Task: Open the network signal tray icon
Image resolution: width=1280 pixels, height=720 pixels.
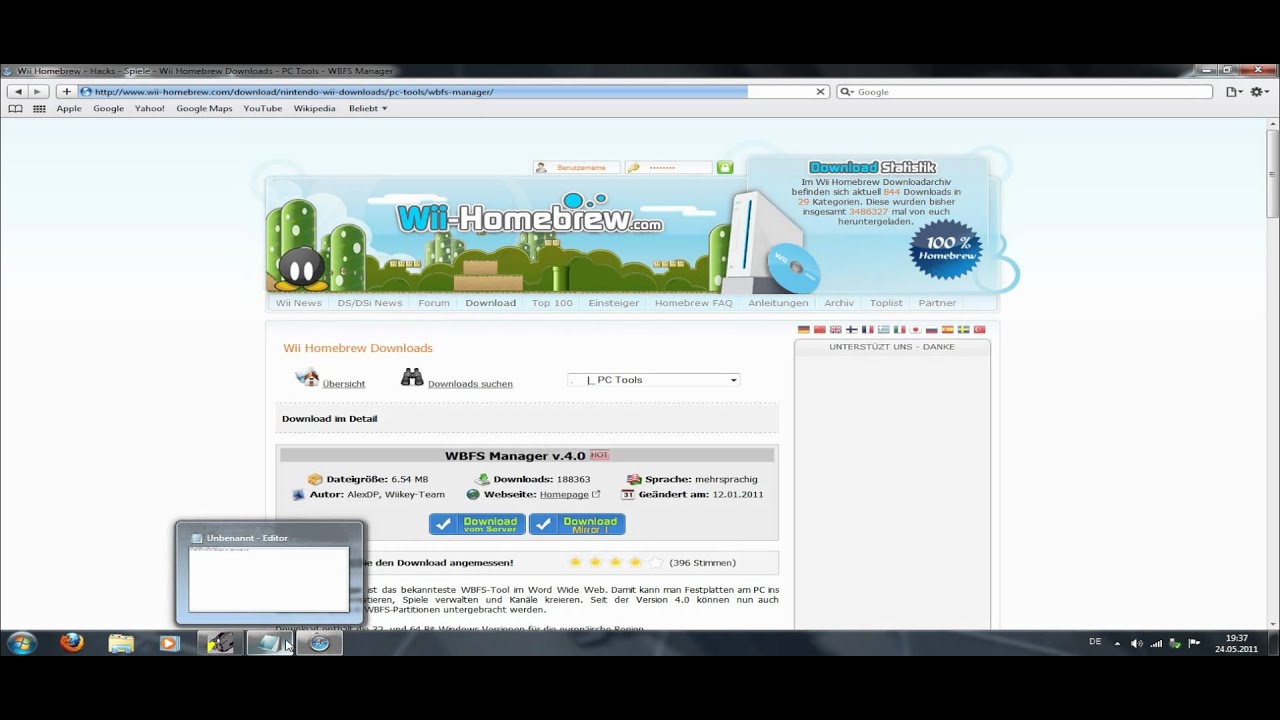Action: pyautogui.click(x=1156, y=643)
